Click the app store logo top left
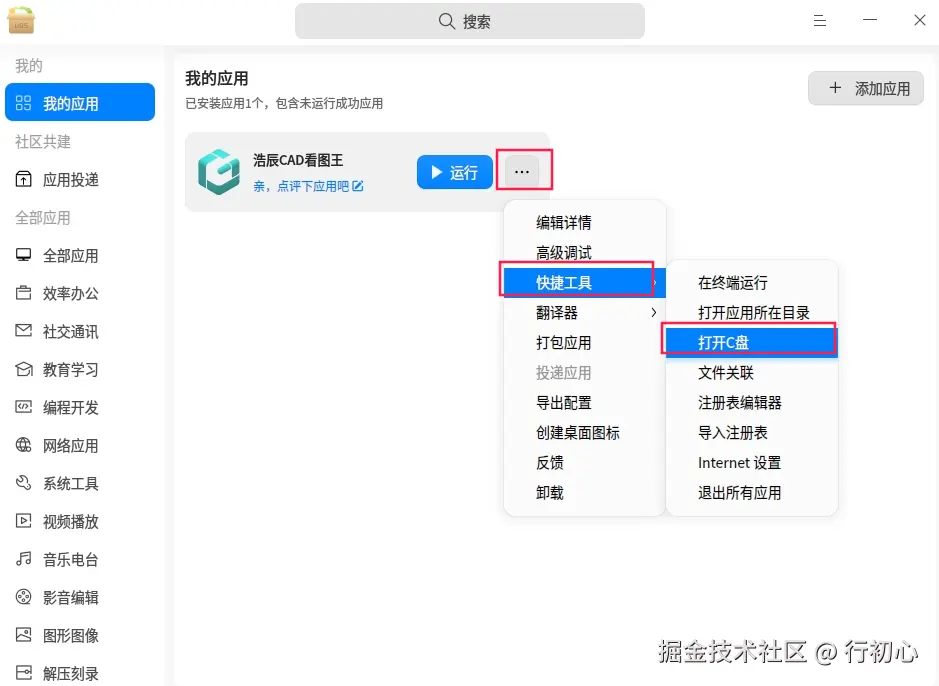Viewport: 939px width, 686px height. pos(21,20)
